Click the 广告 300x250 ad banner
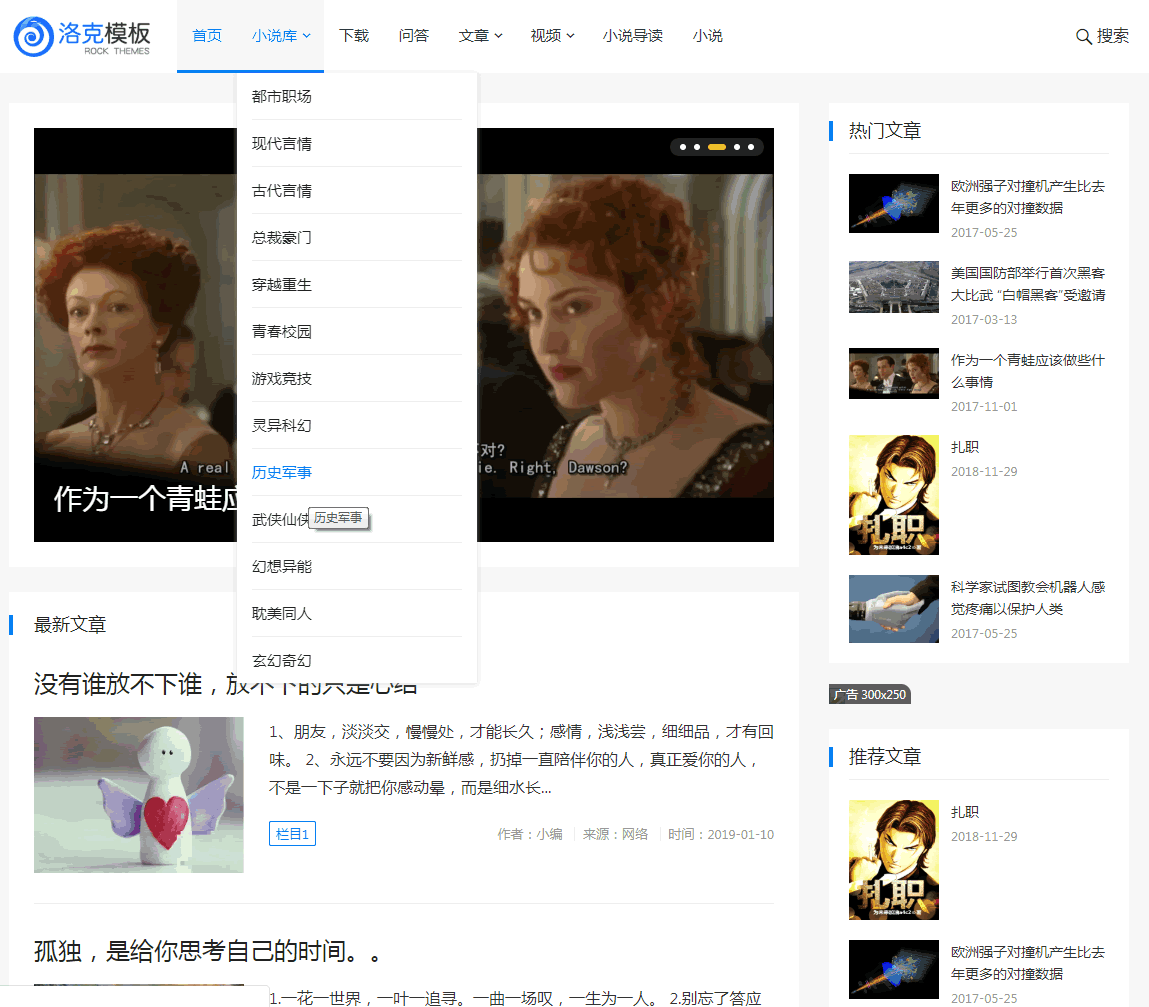The width and height of the screenshot is (1149, 1007). 870,694
